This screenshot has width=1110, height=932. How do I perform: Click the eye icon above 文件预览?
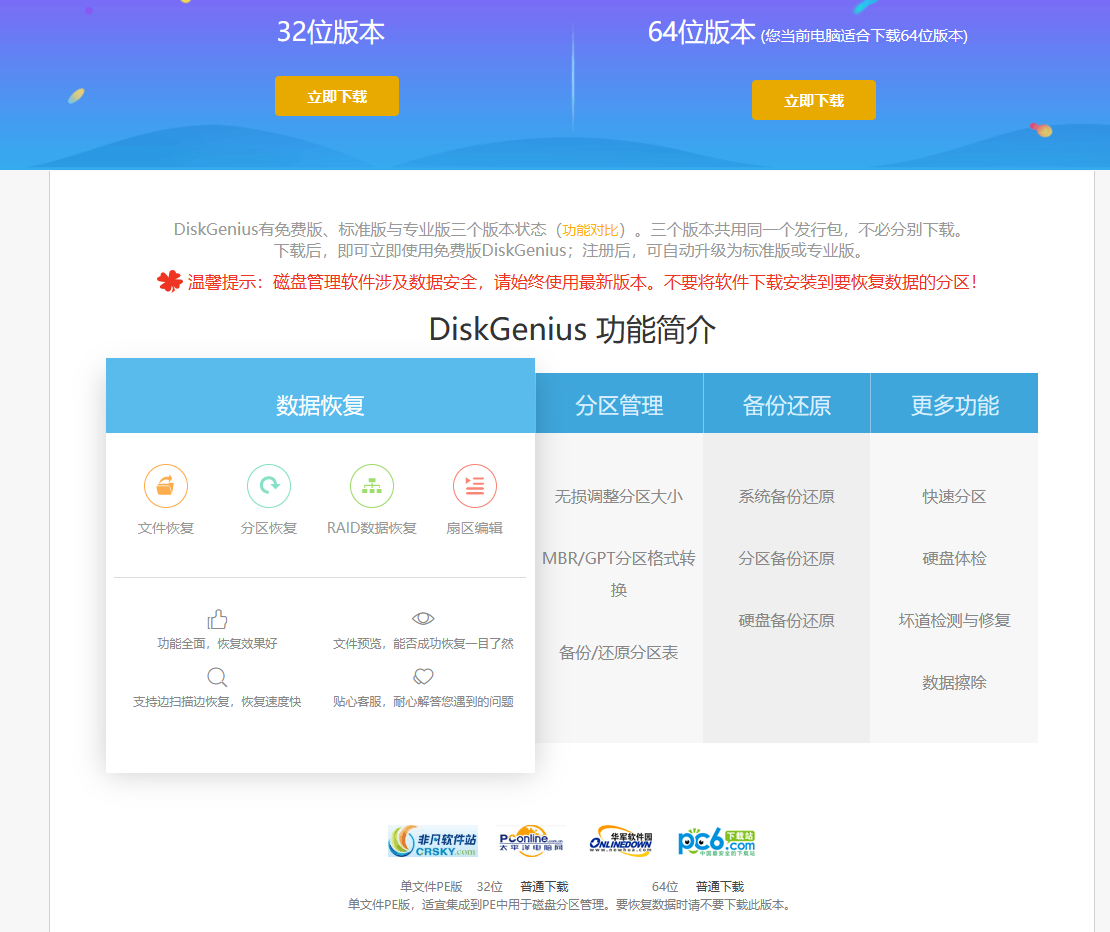(x=423, y=619)
